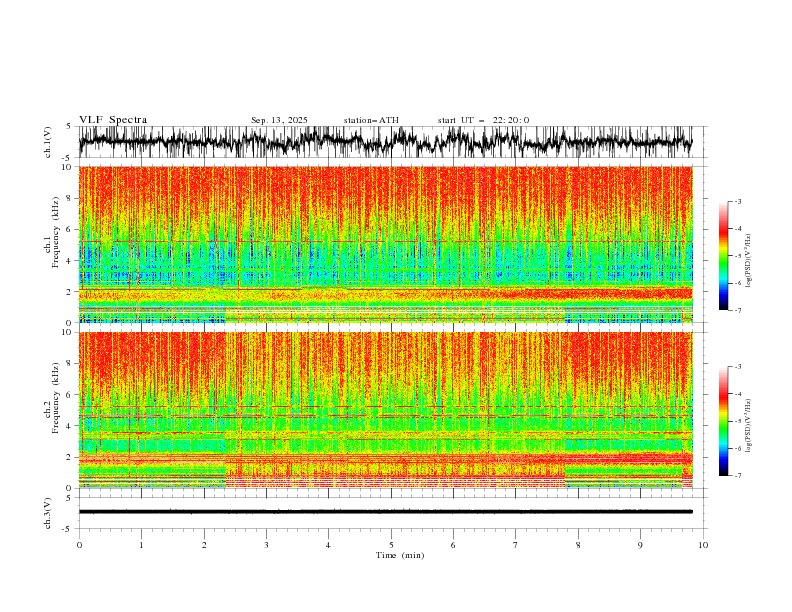The width and height of the screenshot is (792, 612).
Task: Click the "8" kHz tick on the ch.1 frequency axis
Action: (70, 198)
